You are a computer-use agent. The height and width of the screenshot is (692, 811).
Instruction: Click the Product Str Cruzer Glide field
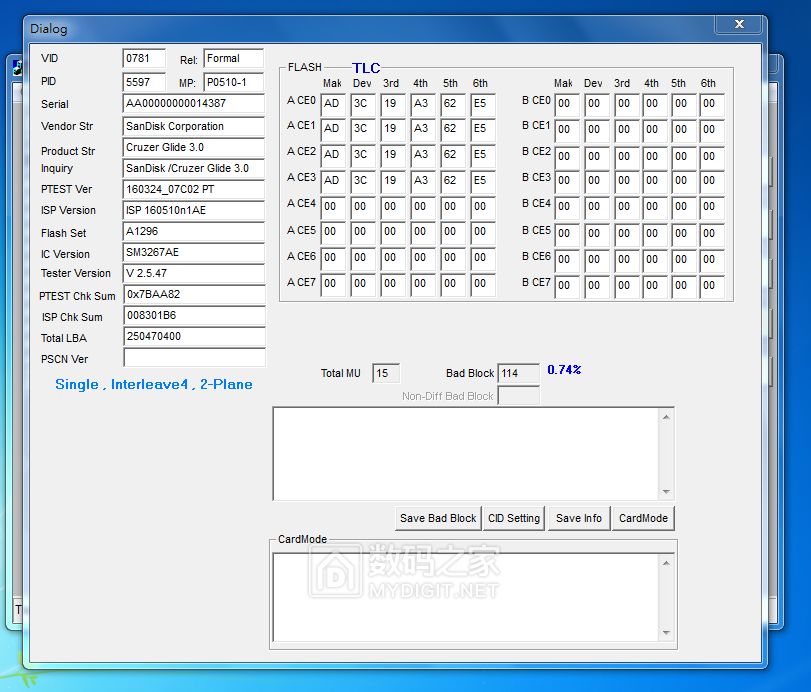[193, 148]
